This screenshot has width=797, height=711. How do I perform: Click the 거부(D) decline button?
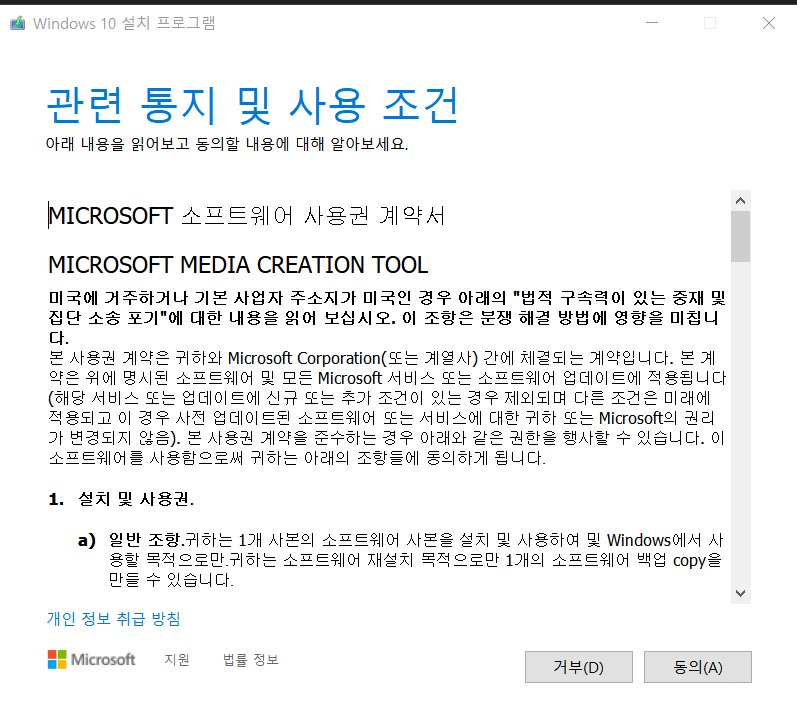coord(578,667)
